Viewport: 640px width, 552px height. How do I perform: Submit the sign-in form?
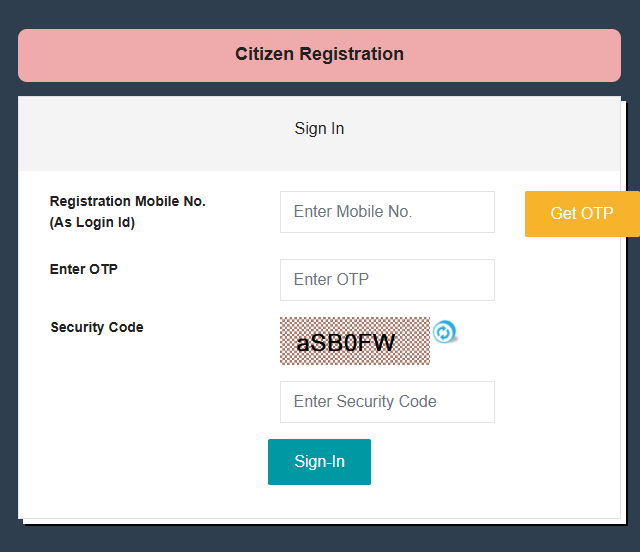(319, 462)
